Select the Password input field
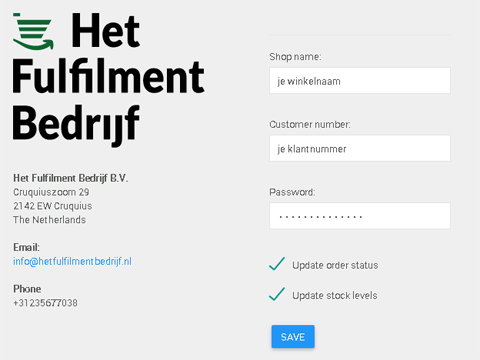This screenshot has width=480, height=360. 360,216
